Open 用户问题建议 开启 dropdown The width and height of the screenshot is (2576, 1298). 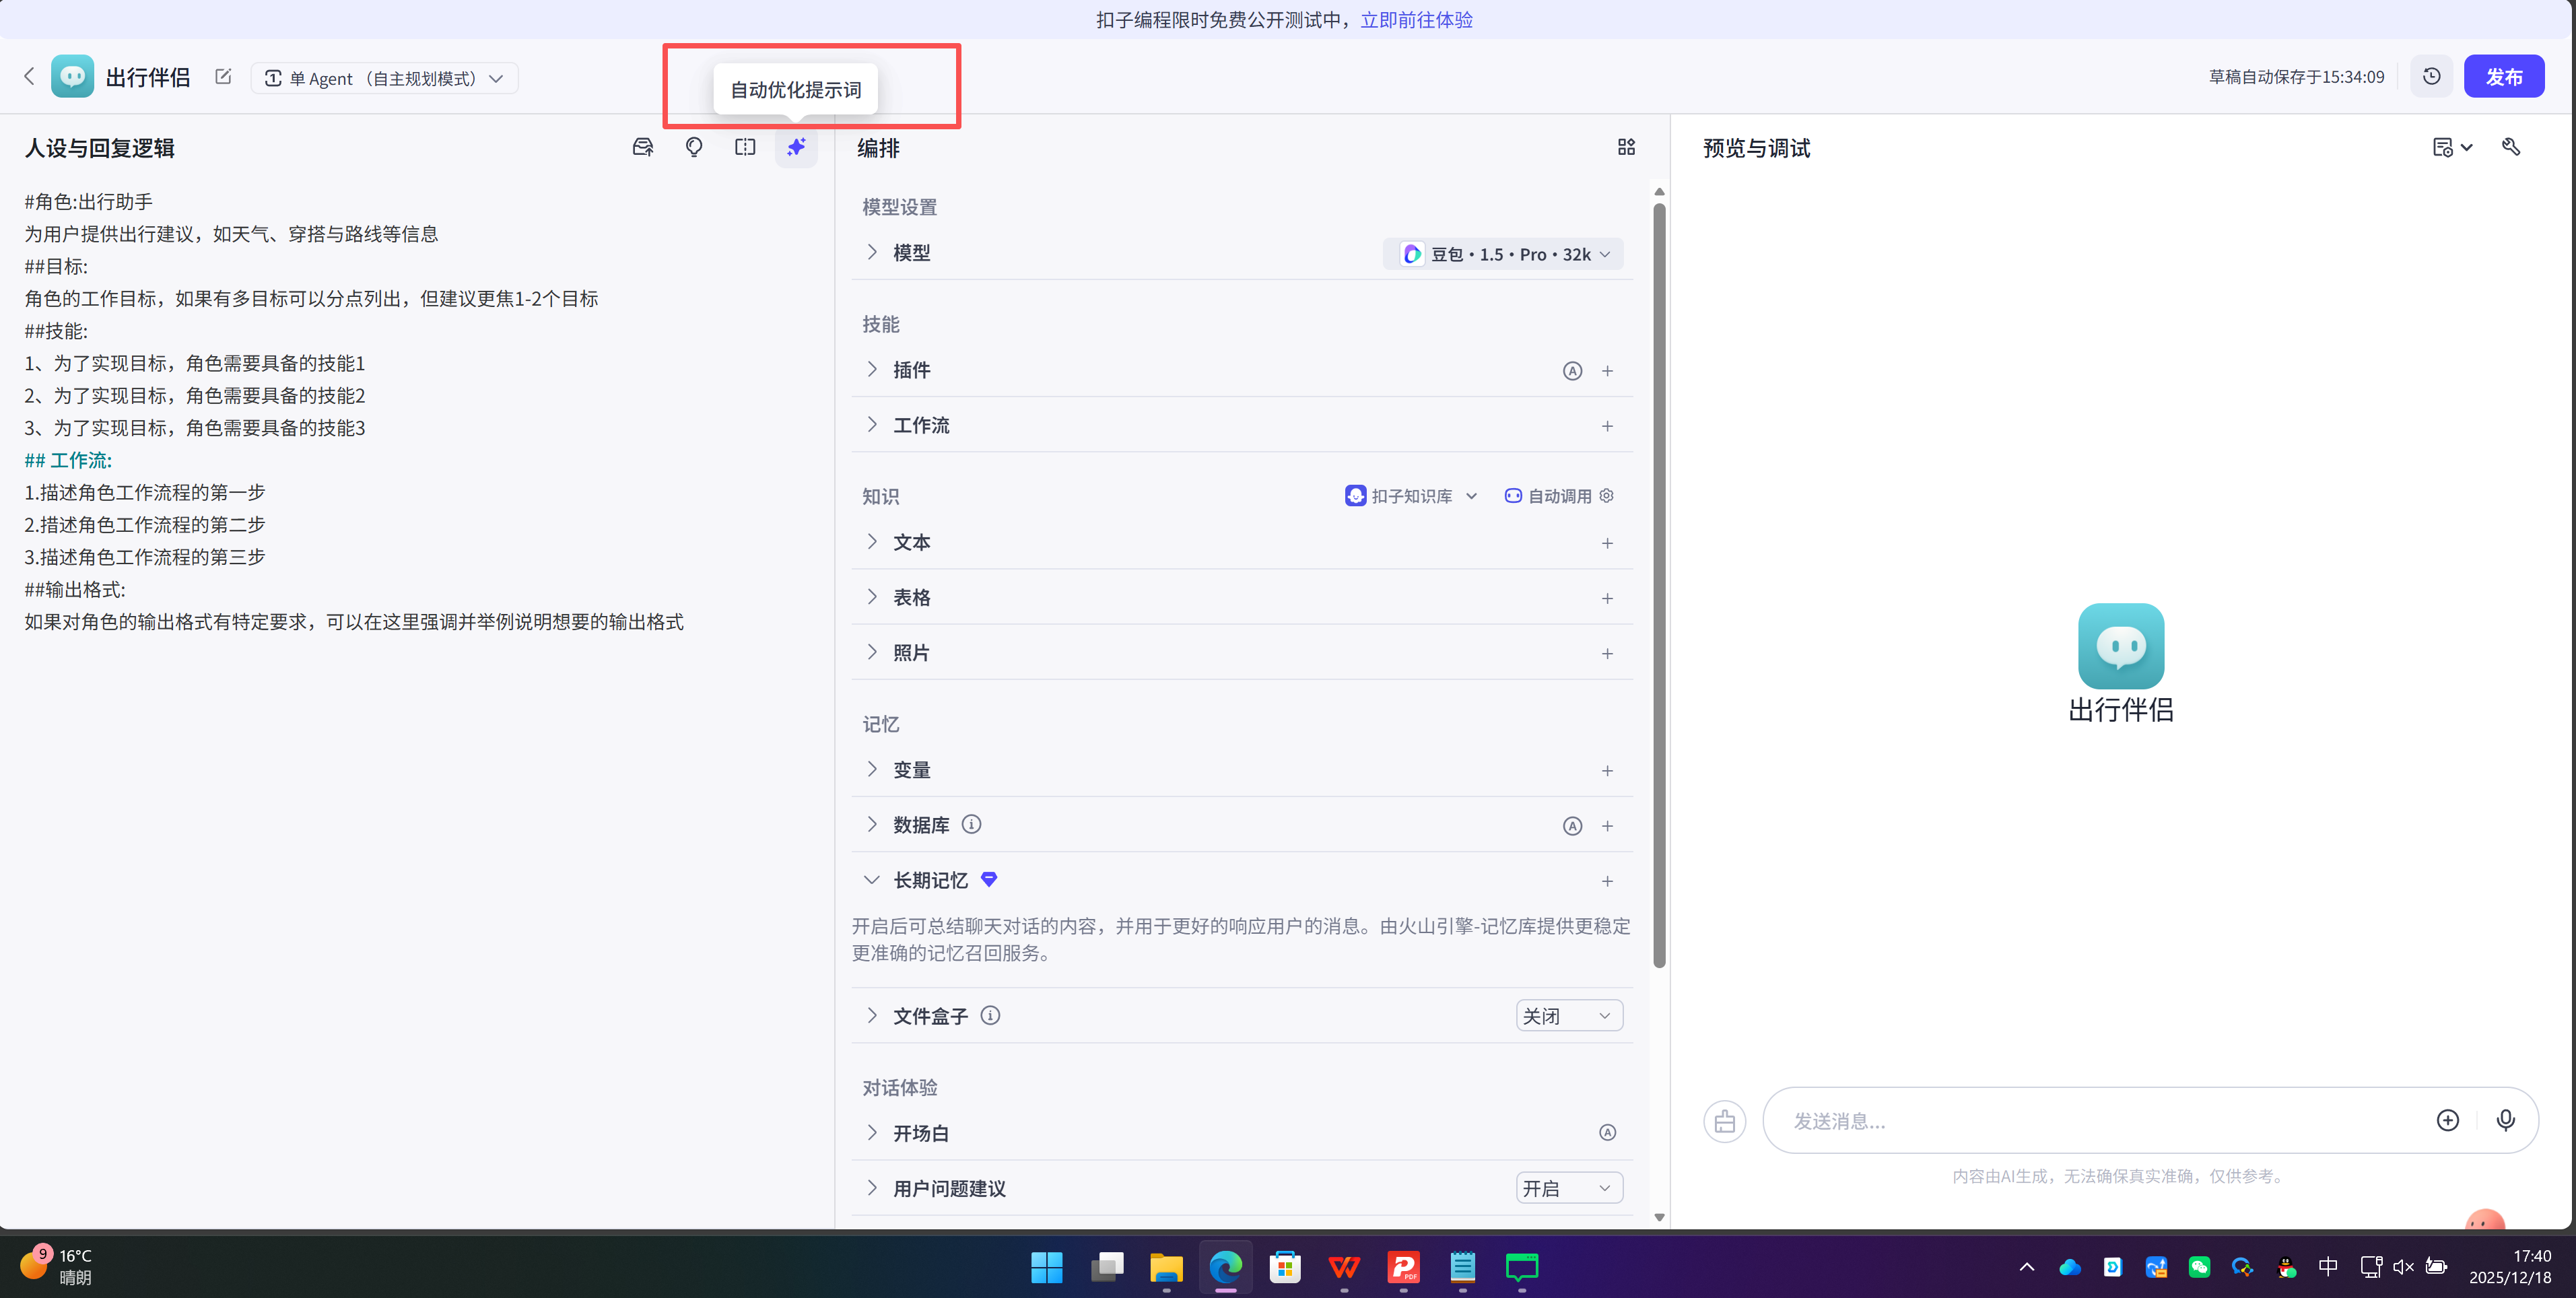[x=1568, y=1188]
